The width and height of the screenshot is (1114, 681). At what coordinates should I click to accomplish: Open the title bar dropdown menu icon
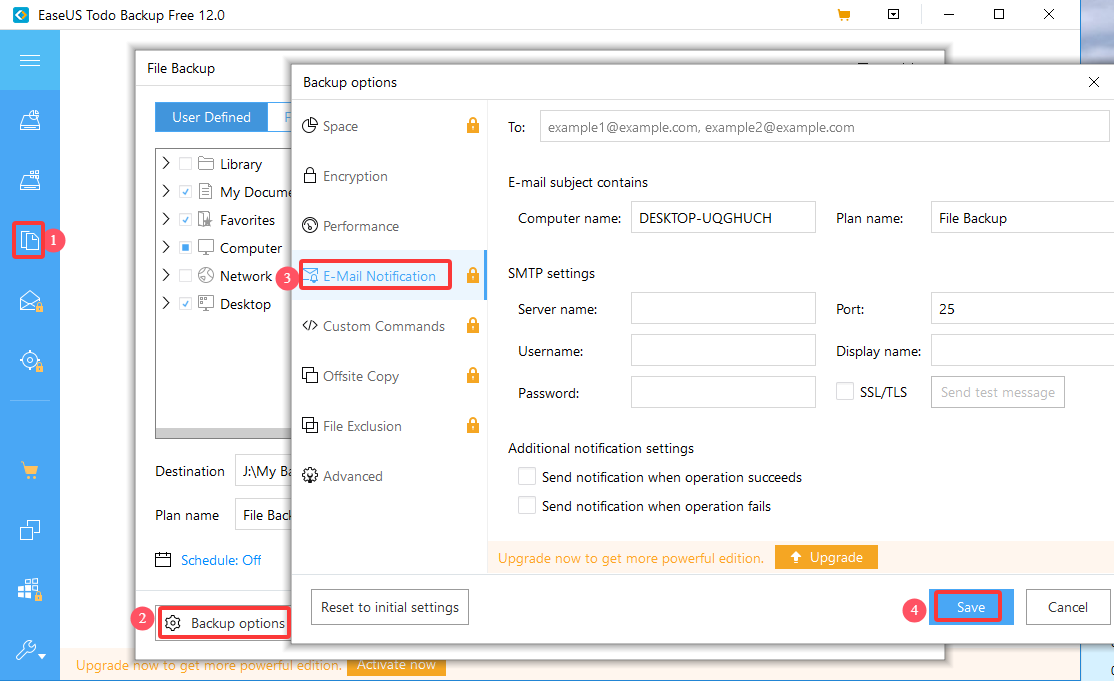point(894,14)
